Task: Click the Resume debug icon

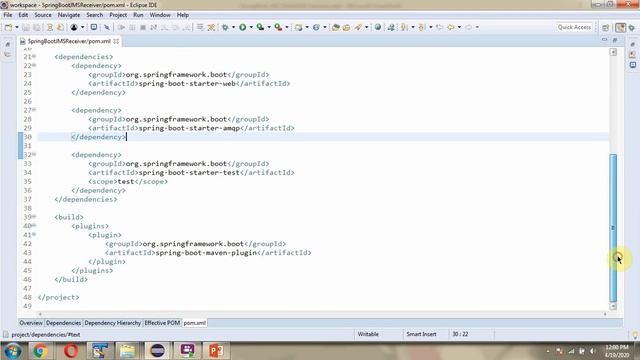Action: (x=122, y=27)
